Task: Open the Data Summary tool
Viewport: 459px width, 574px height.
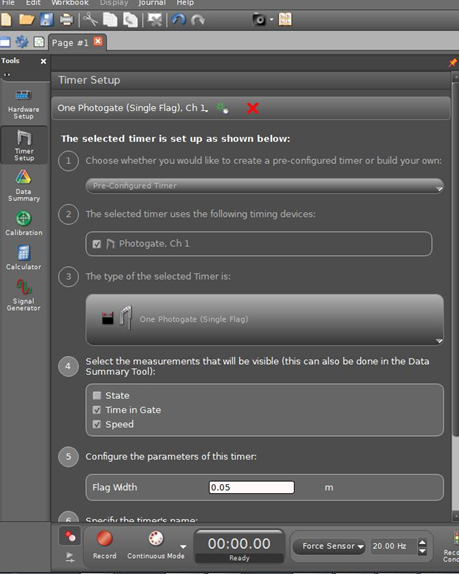Action: 23,186
